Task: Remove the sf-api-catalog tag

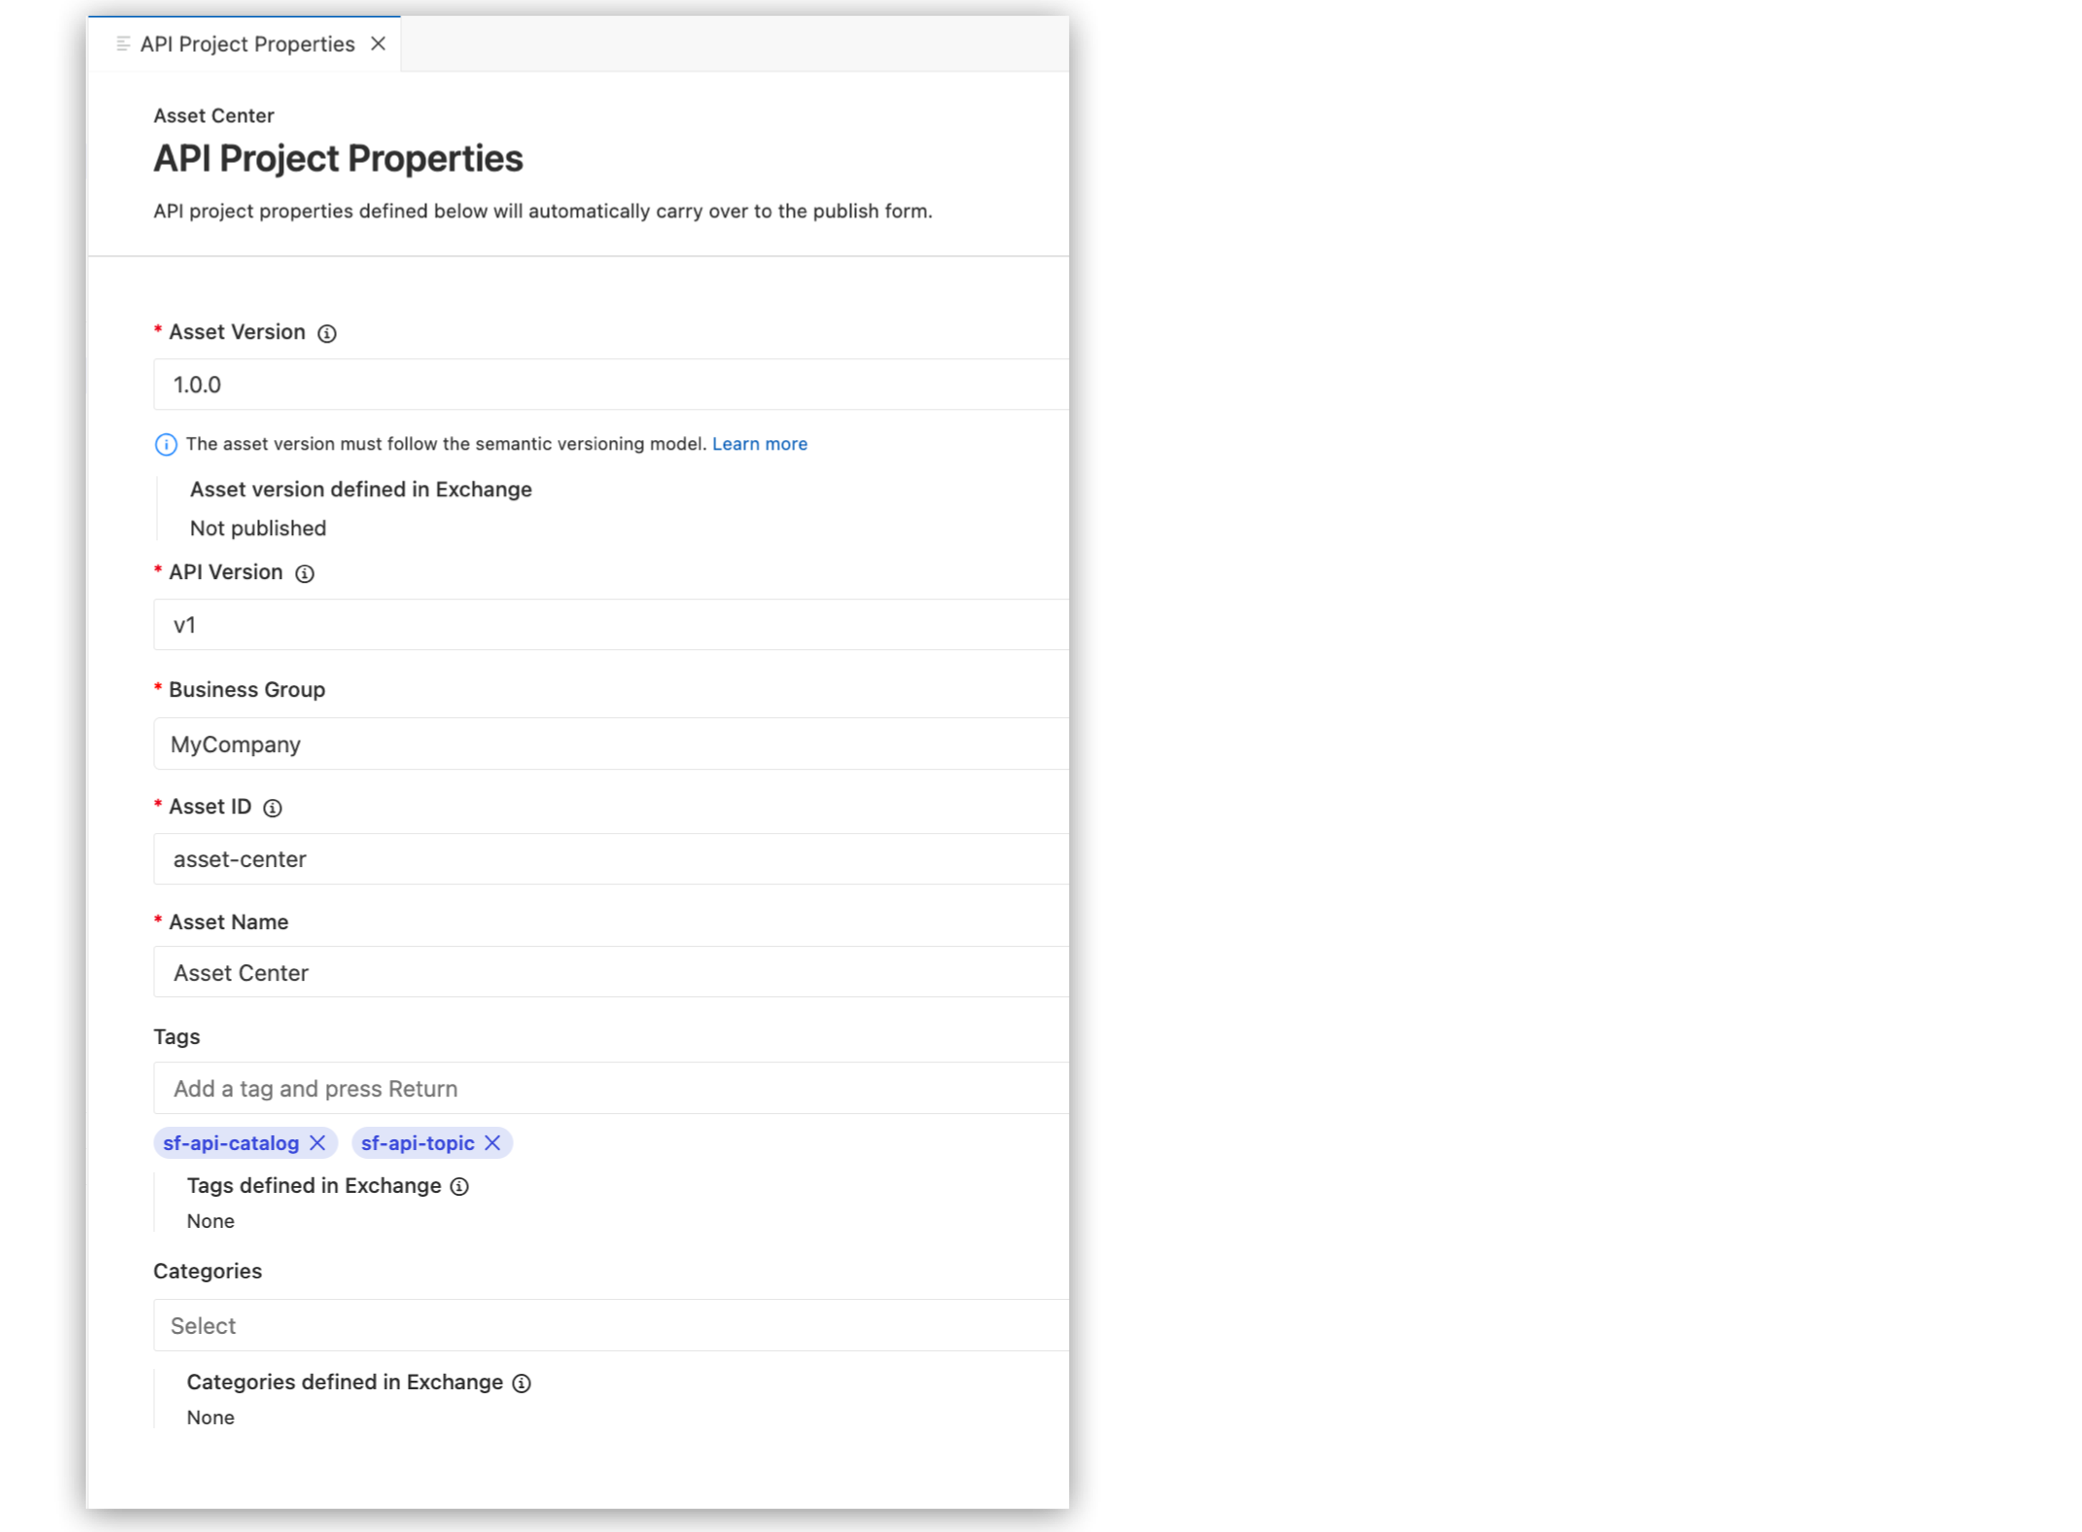Action: 318,1143
